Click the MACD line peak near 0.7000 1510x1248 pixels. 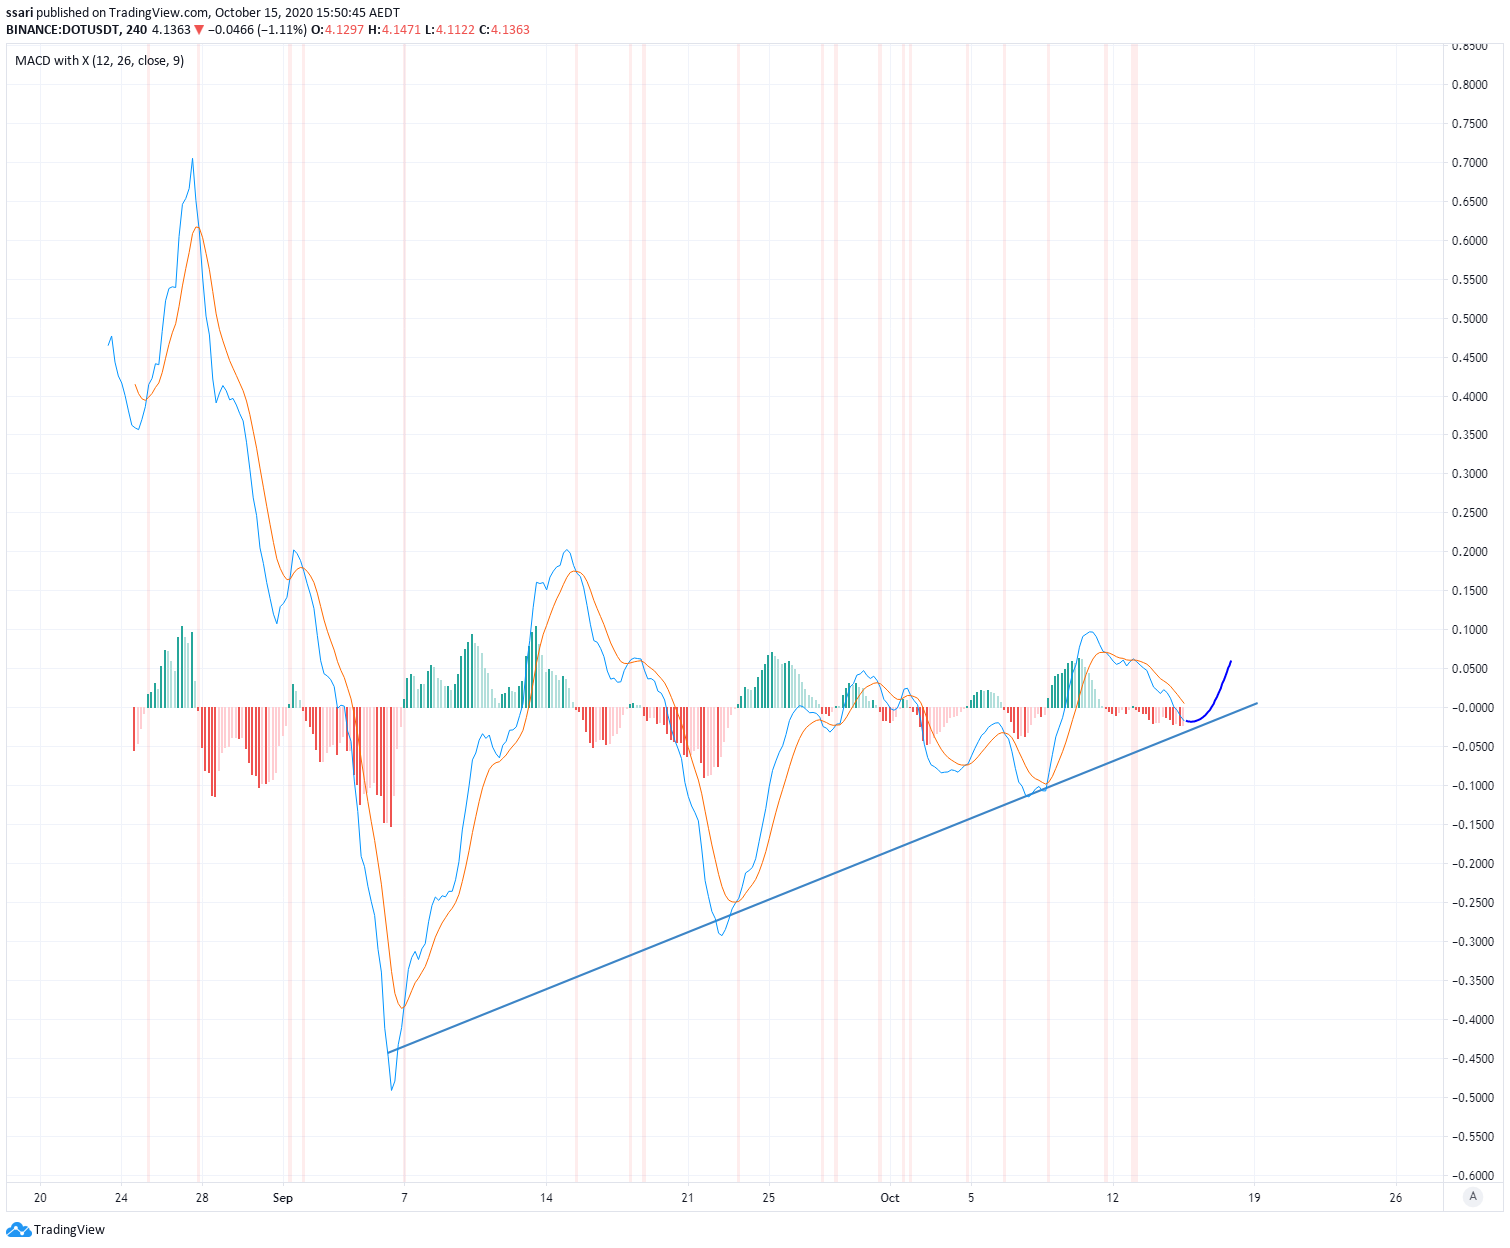point(192,160)
